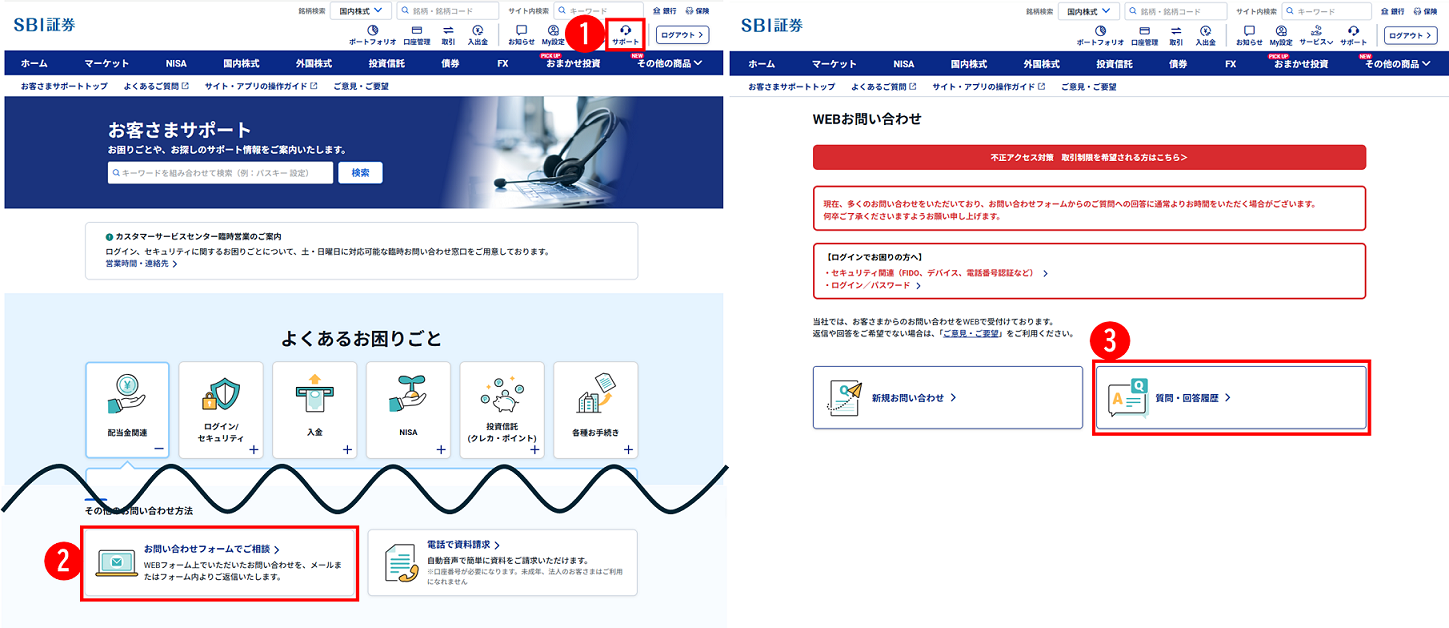Image resolution: width=1449 pixels, height=628 pixels.
Task: Click SBI証券 logo on right page
Action: click(772, 24)
